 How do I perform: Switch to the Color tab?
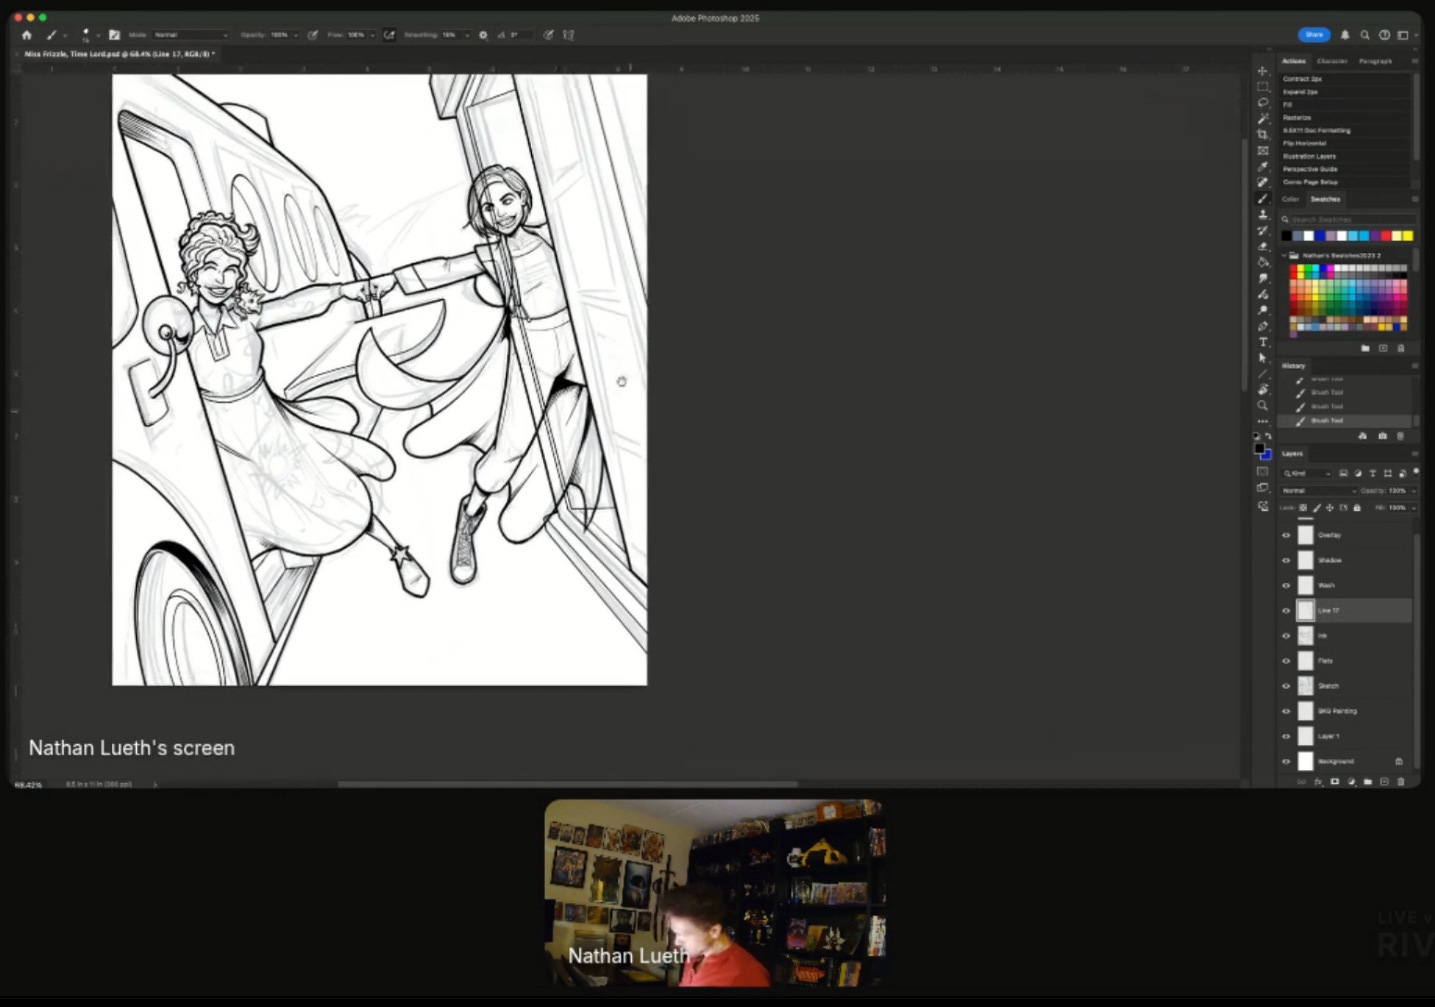(1291, 199)
